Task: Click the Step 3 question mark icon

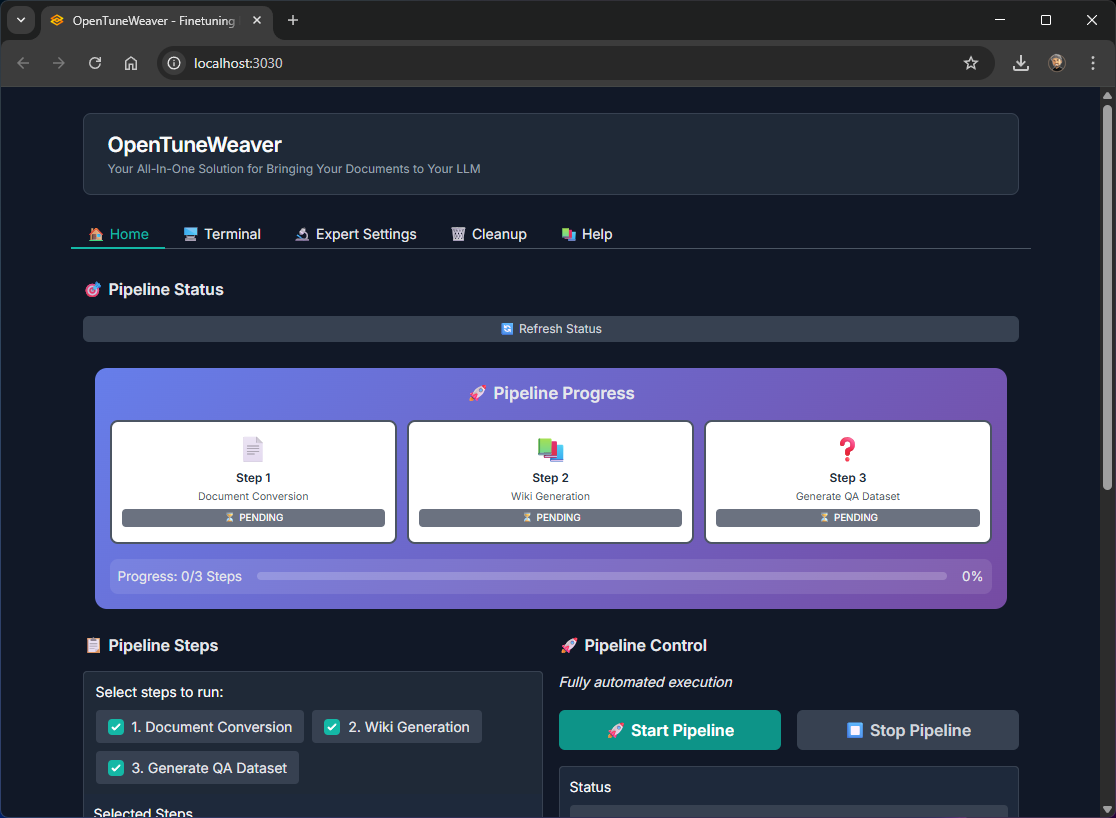Action: point(847,449)
